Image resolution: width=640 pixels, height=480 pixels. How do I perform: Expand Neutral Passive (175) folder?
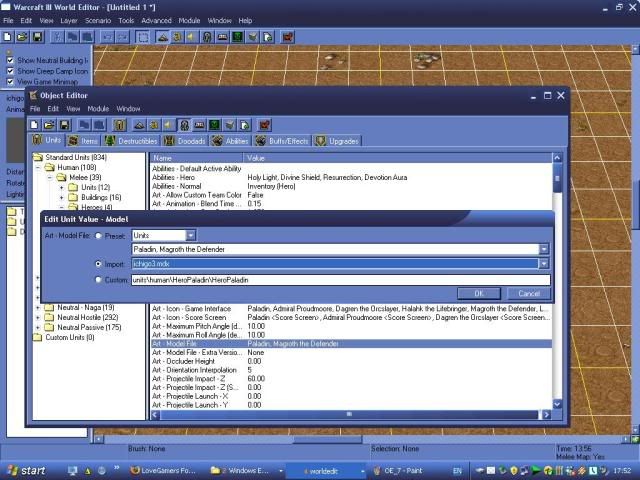(x=38, y=327)
